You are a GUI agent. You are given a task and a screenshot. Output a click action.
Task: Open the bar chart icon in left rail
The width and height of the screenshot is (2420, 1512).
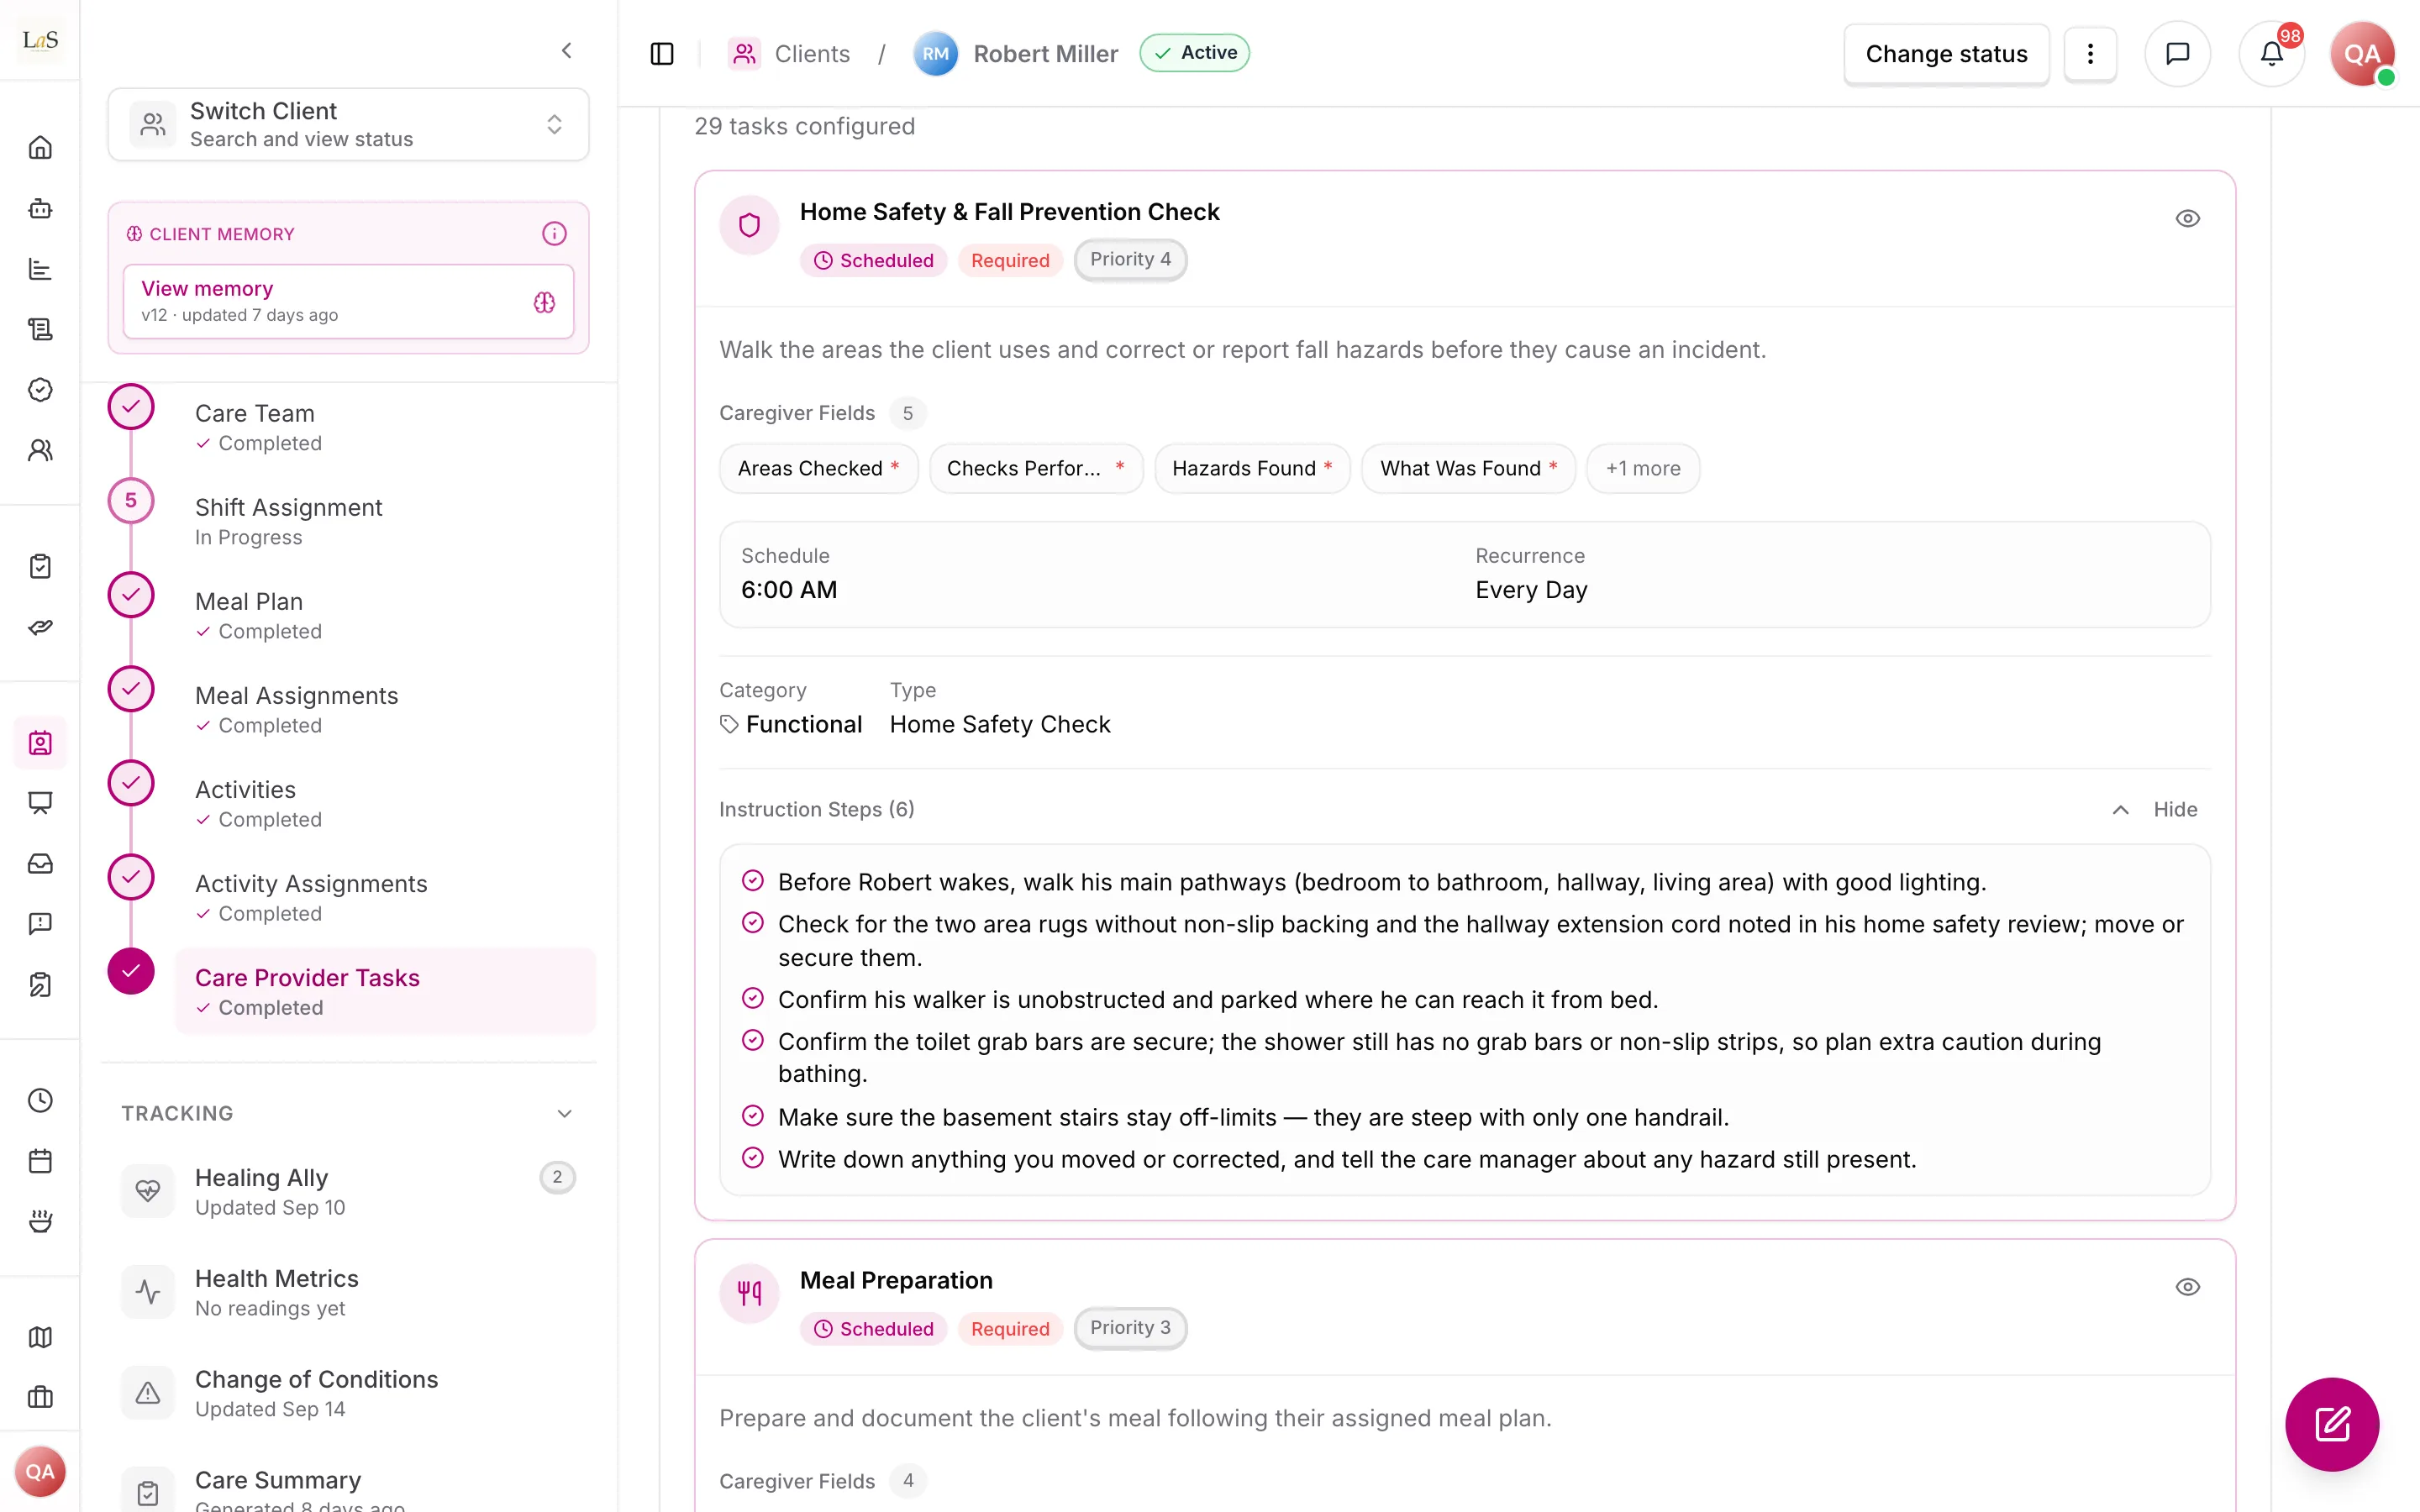[x=40, y=269]
